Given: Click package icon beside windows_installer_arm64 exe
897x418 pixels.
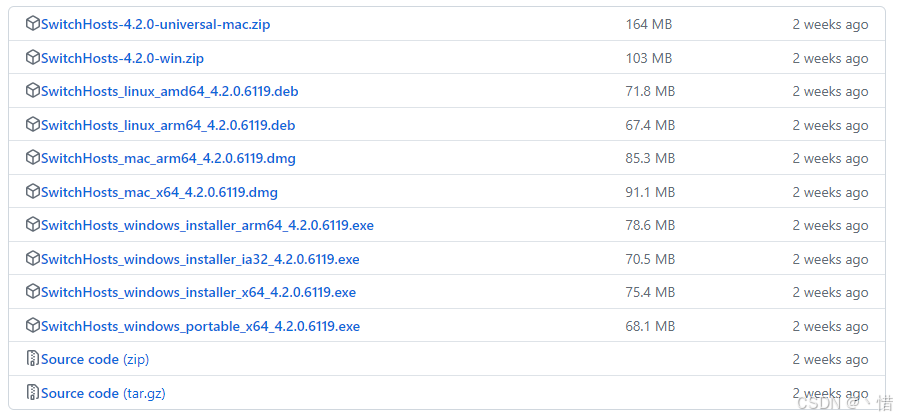Looking at the screenshot, I should 33,225.
